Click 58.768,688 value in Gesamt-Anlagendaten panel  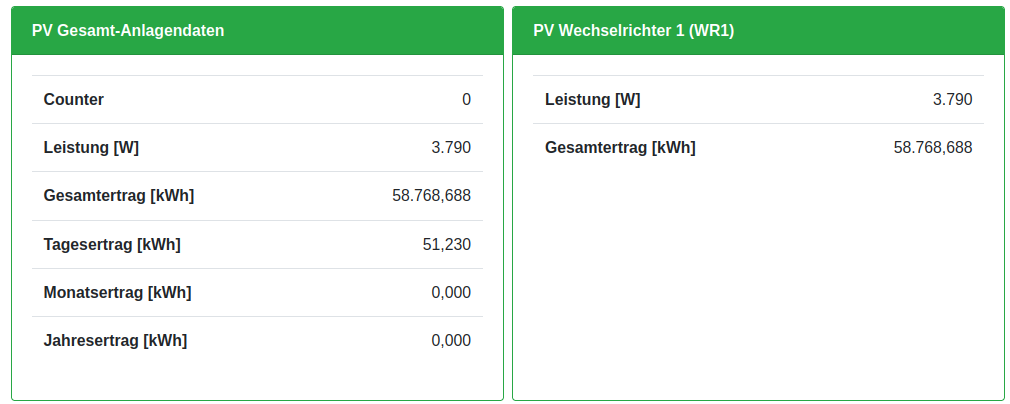431,196
